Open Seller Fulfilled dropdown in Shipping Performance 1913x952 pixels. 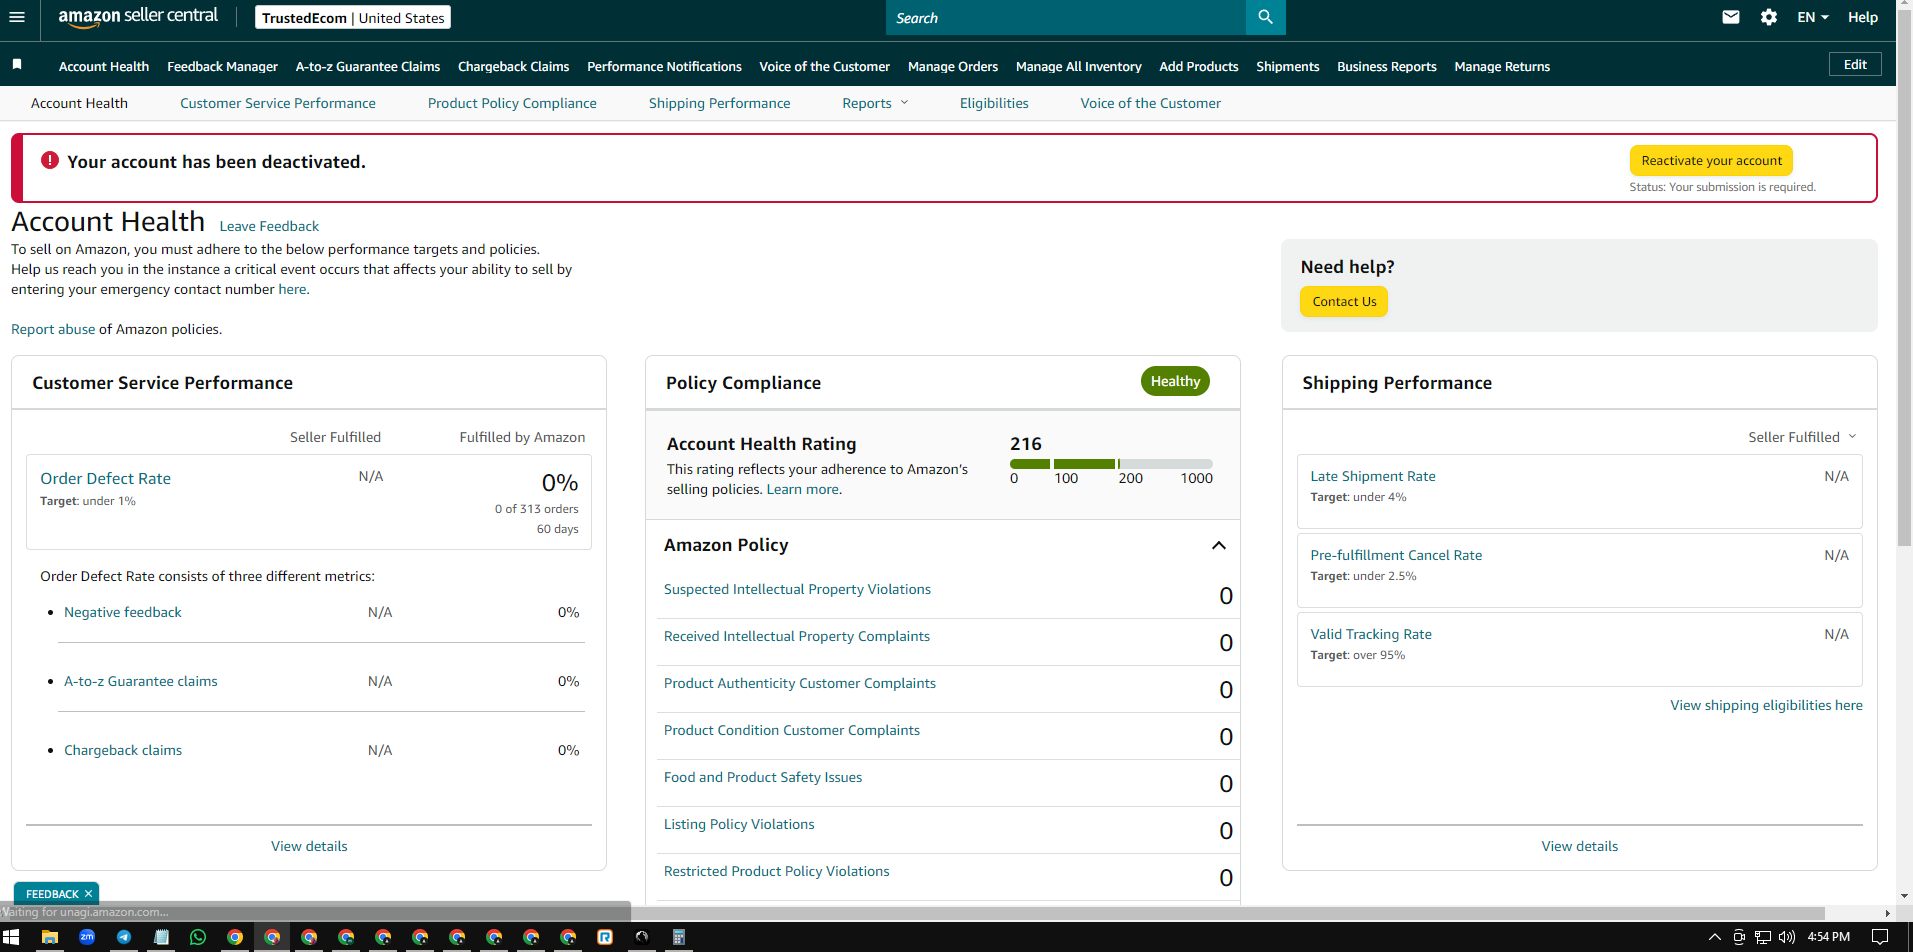pos(1802,437)
